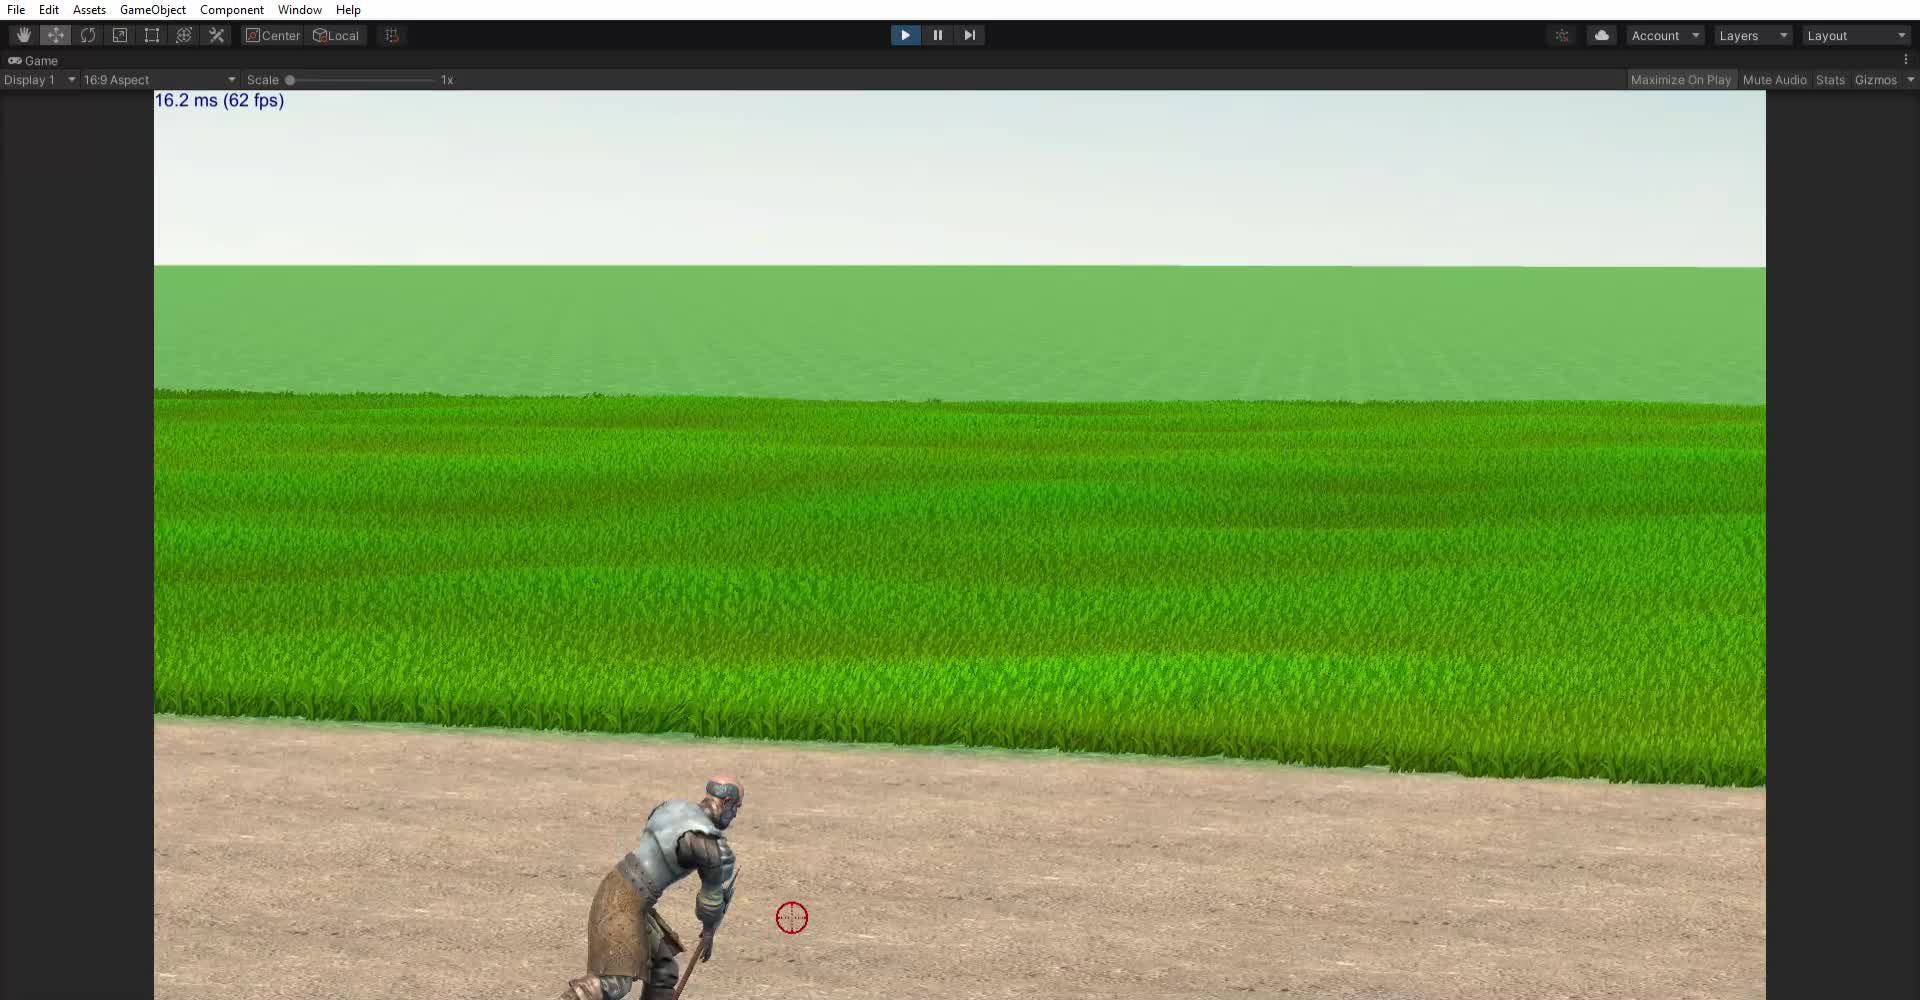Pause the running game
Screen dimensions: 1920x1000
coord(937,35)
